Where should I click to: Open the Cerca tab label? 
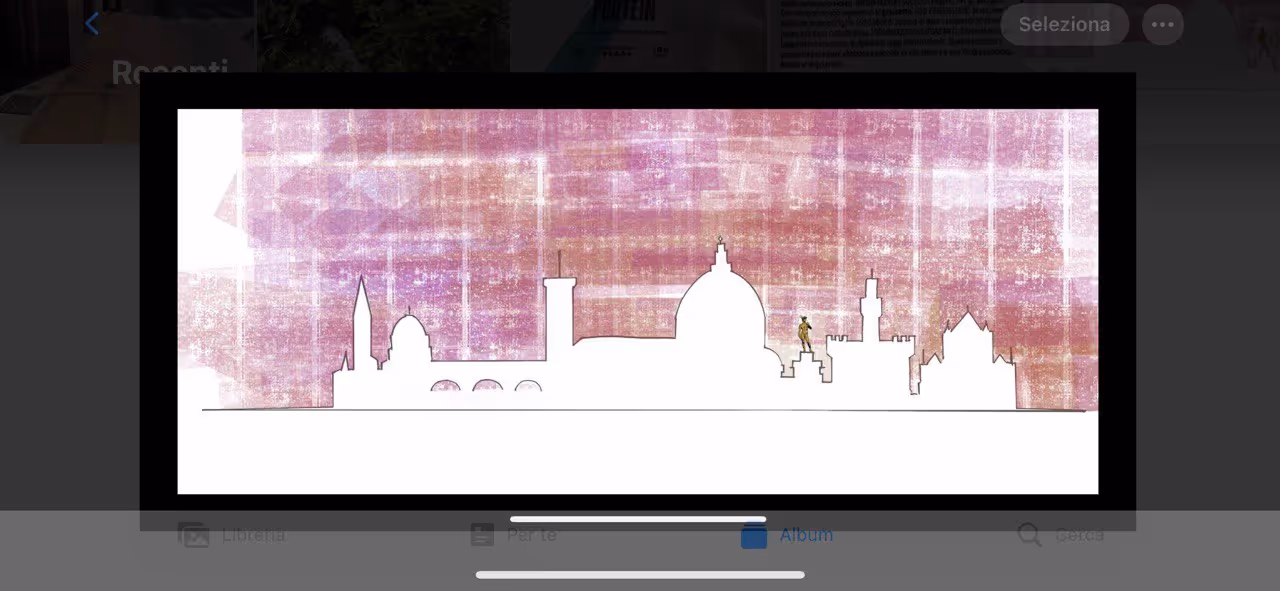tap(1079, 535)
